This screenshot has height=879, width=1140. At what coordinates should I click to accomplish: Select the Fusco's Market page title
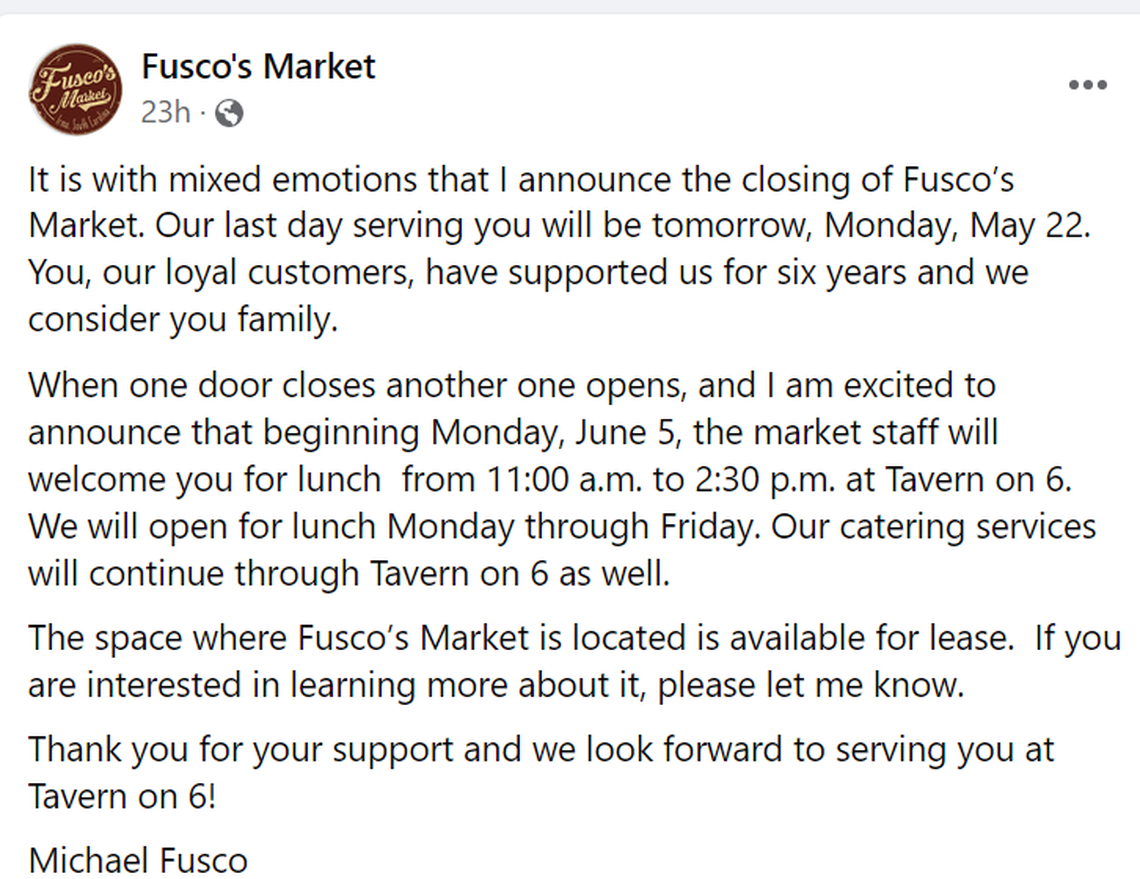click(x=258, y=66)
